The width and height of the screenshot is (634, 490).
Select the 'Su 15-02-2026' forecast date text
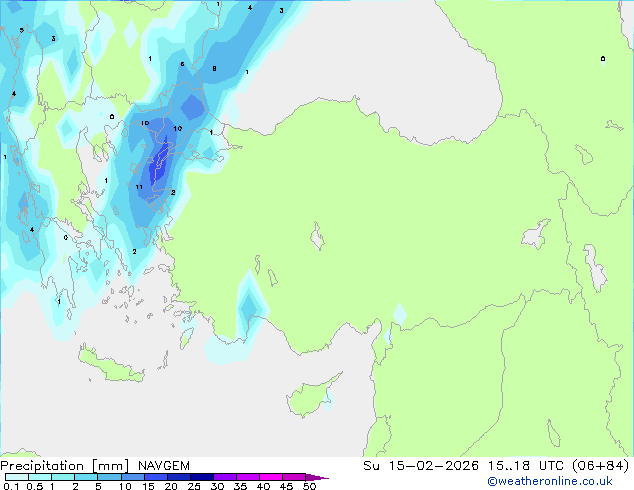pos(421,466)
